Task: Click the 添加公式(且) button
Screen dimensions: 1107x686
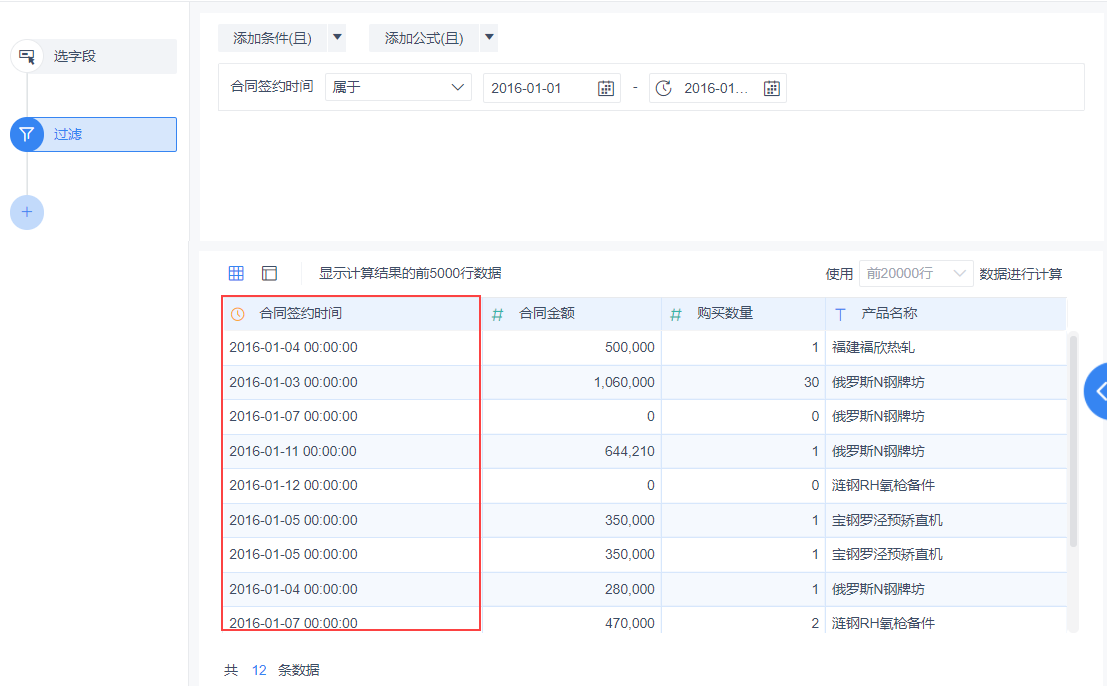Action: [x=424, y=38]
